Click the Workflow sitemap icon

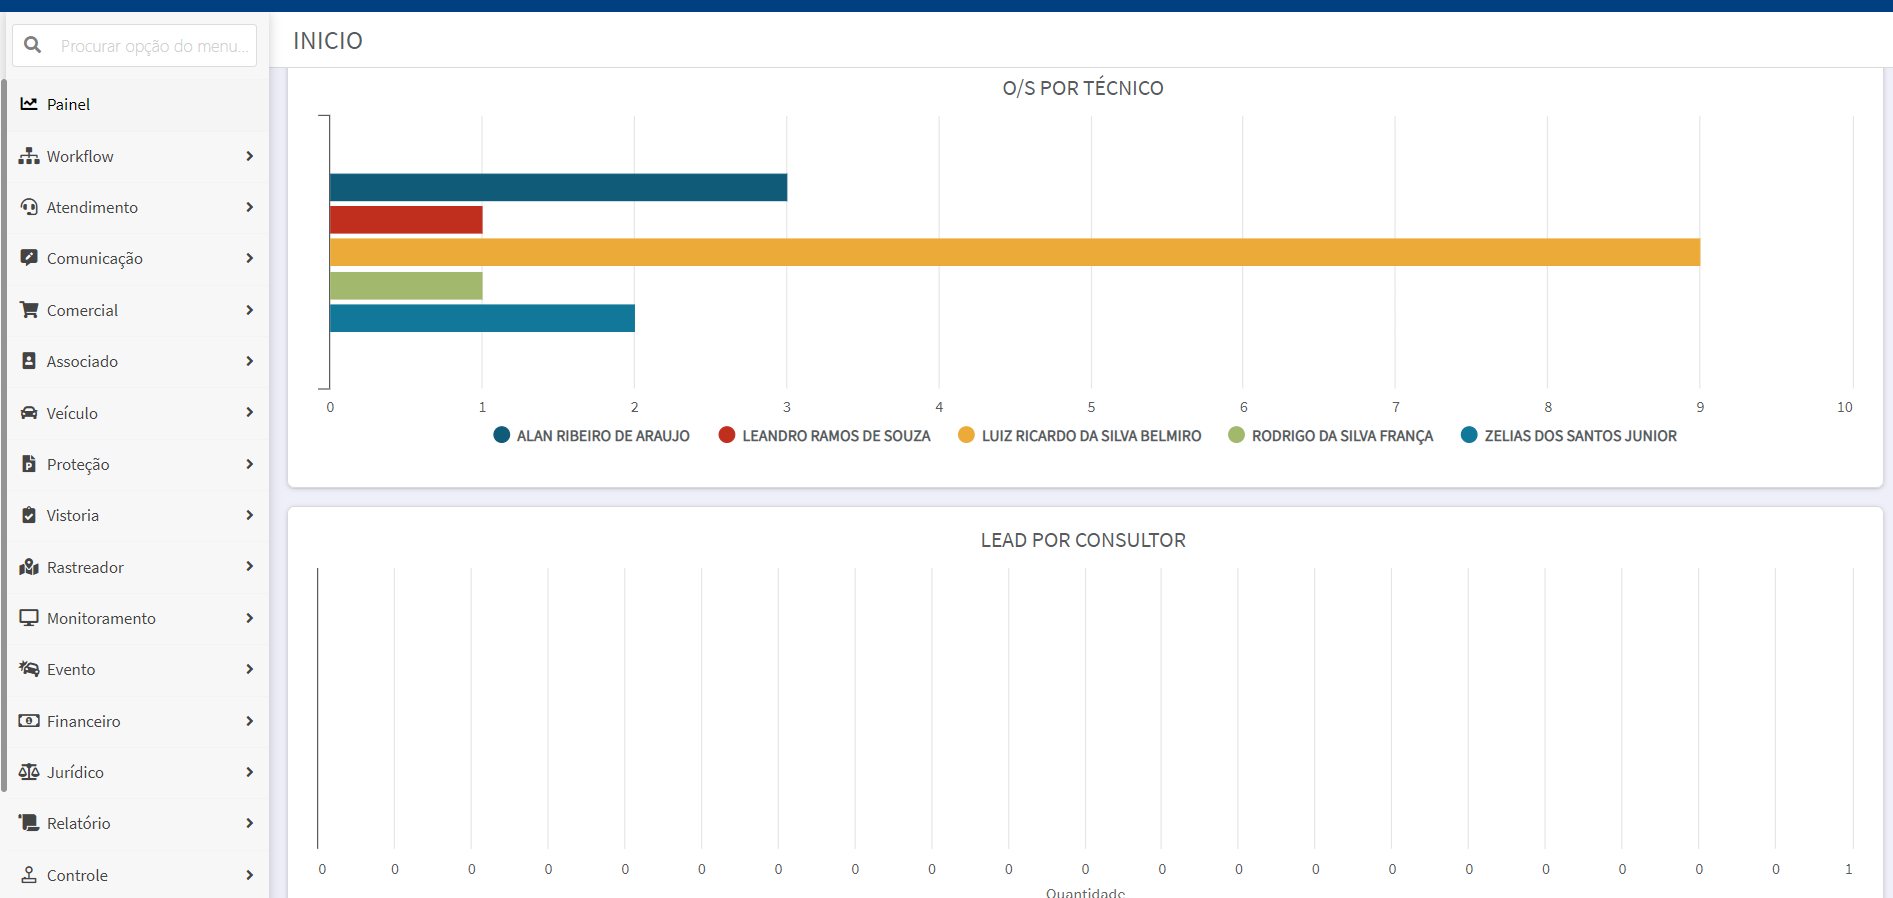click(29, 156)
